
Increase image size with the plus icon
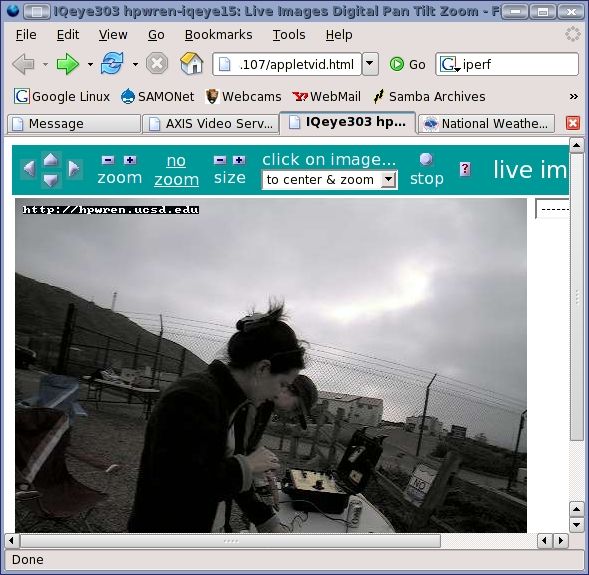[239, 160]
